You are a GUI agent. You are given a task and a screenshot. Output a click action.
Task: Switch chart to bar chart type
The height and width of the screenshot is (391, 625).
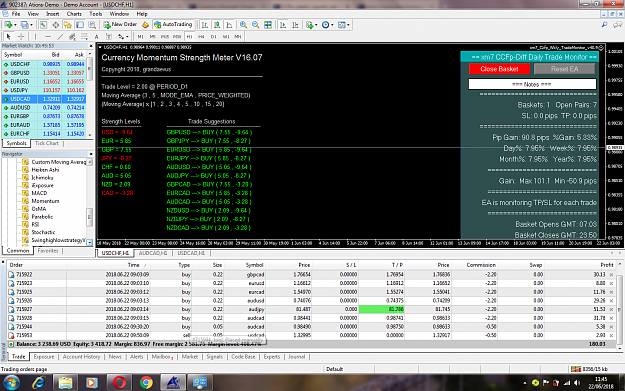(205, 25)
